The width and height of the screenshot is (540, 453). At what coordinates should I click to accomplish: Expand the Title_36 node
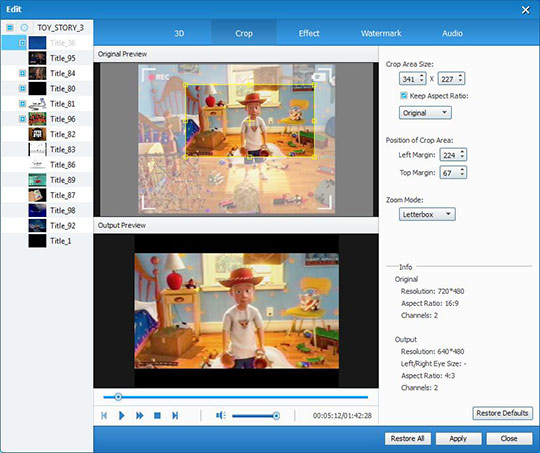pyautogui.click(x=22, y=43)
